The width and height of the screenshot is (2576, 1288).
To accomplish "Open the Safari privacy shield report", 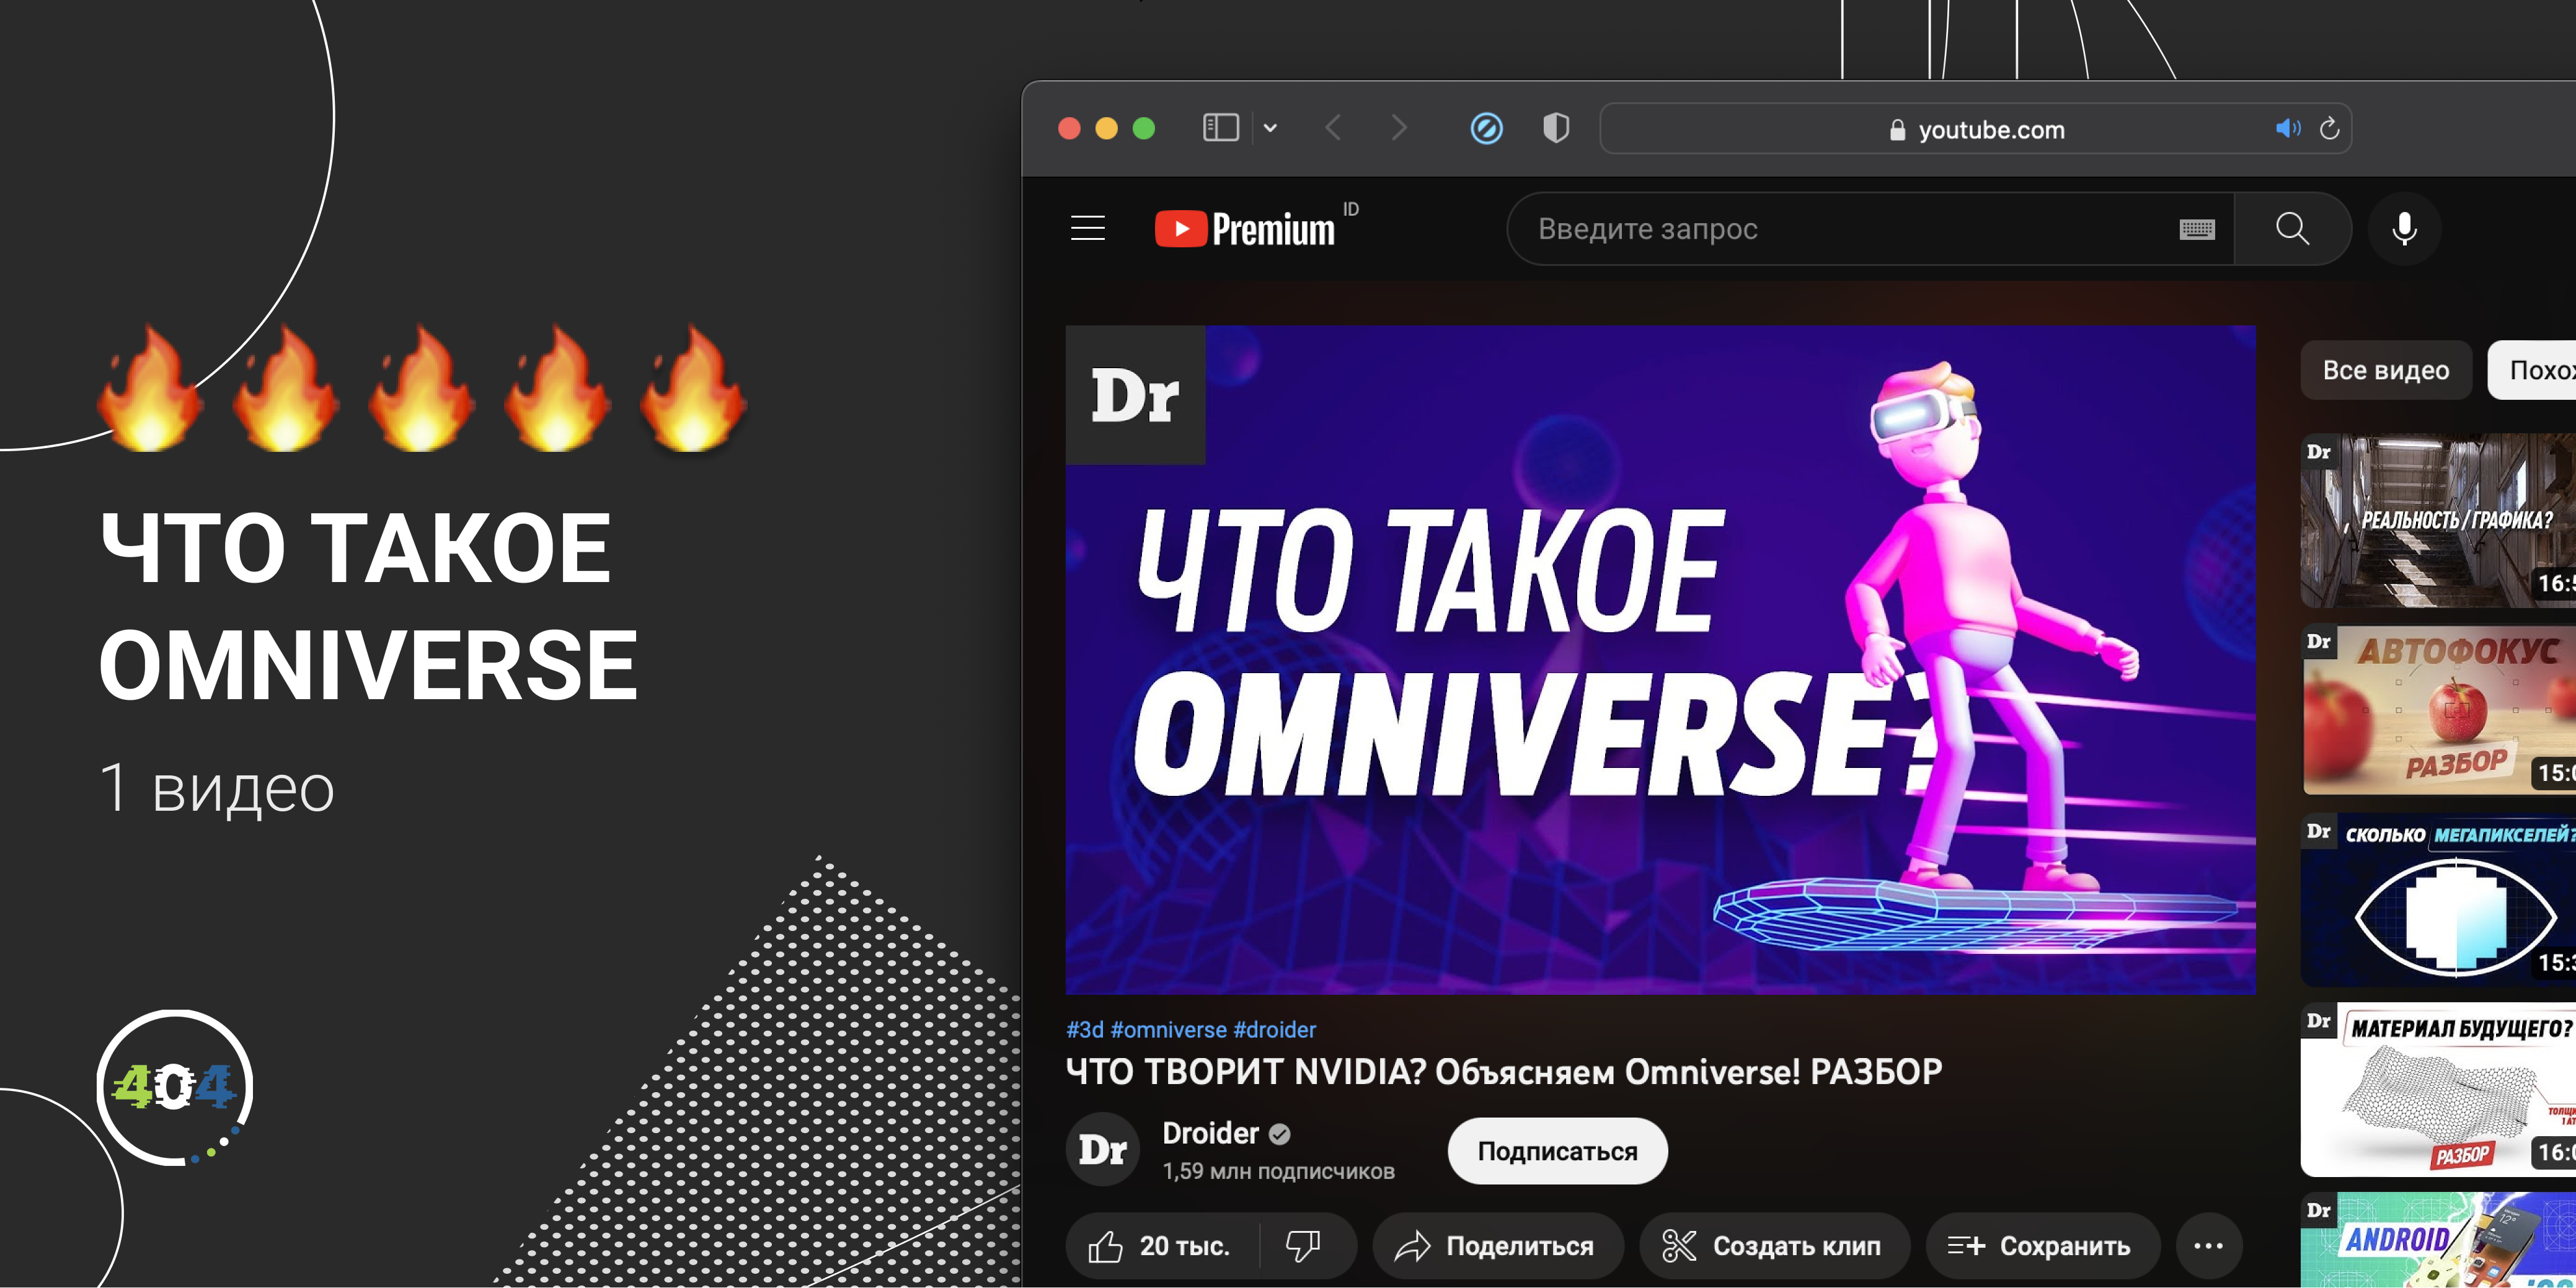I will pyautogui.click(x=1556, y=128).
